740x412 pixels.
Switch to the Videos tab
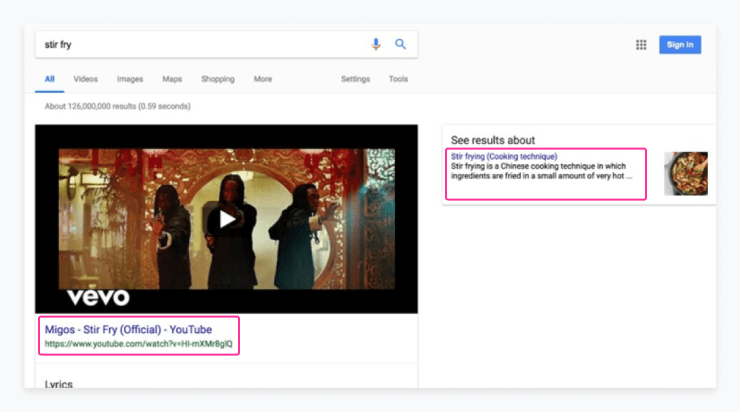coord(85,79)
